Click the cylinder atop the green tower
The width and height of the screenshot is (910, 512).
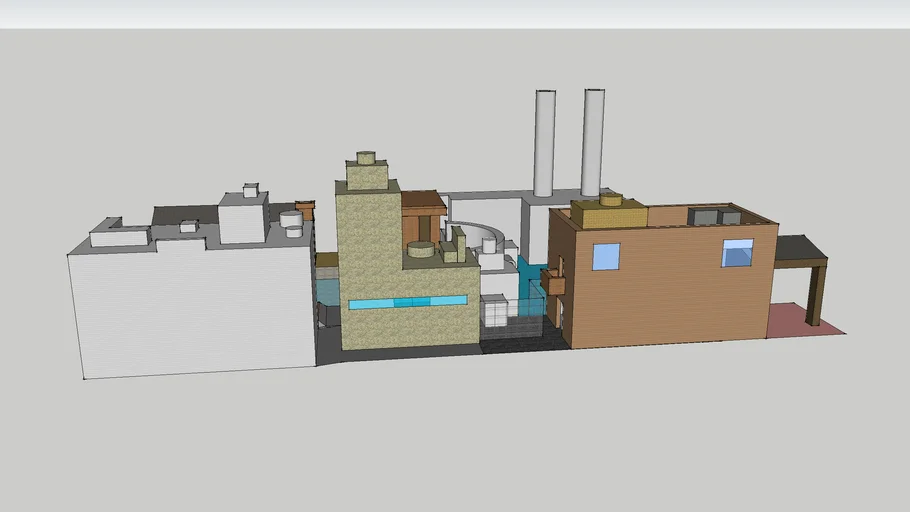[366, 157]
